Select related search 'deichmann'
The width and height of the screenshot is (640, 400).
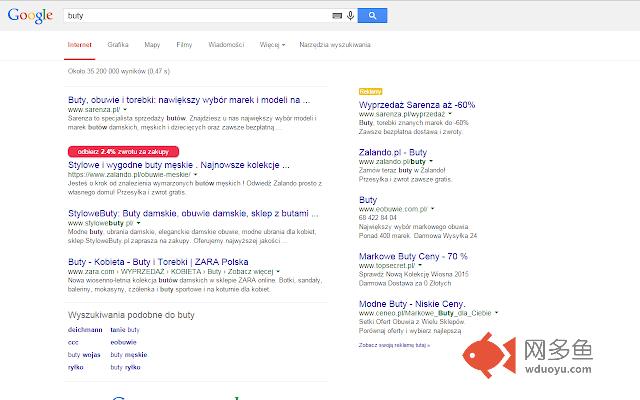click(x=82, y=328)
